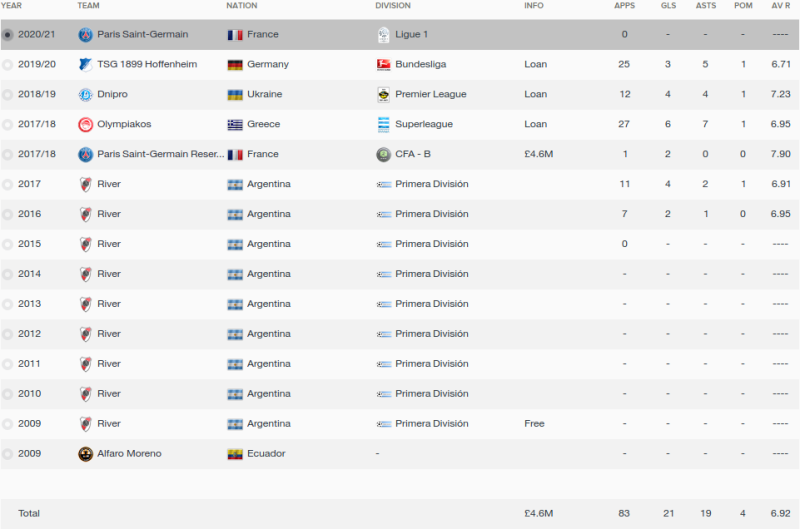The height and width of the screenshot is (529, 800).
Task: Click the TSG 1899 Hoffenheim club badge
Action: 85,65
